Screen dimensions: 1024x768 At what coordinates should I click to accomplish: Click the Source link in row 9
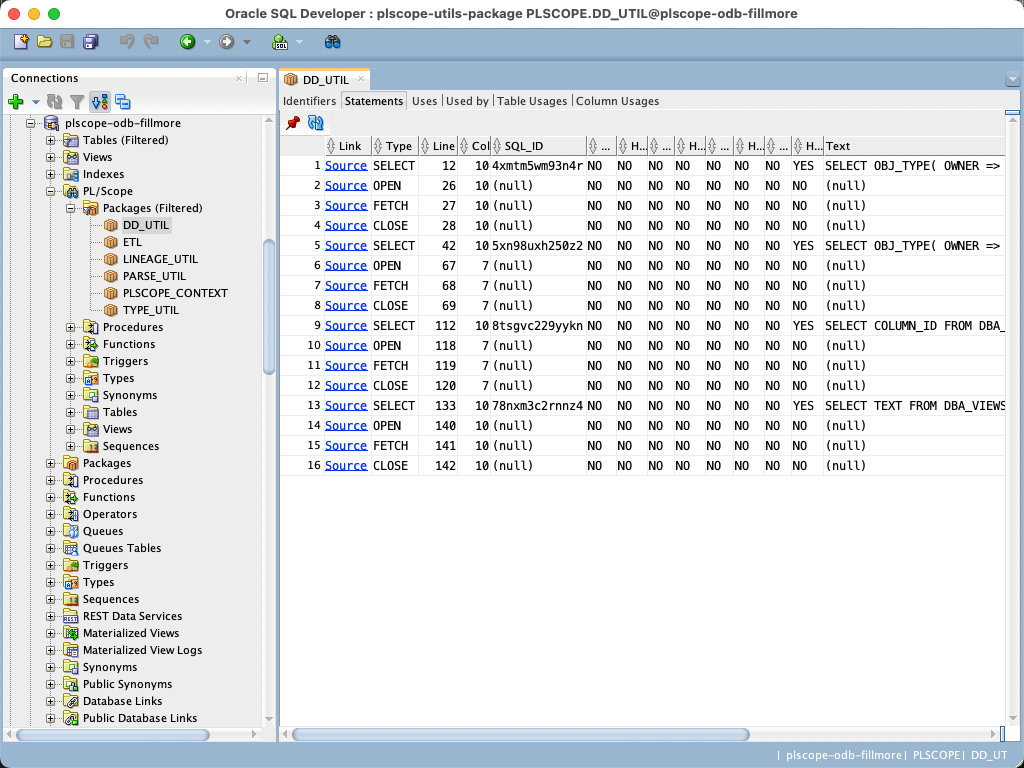click(346, 326)
